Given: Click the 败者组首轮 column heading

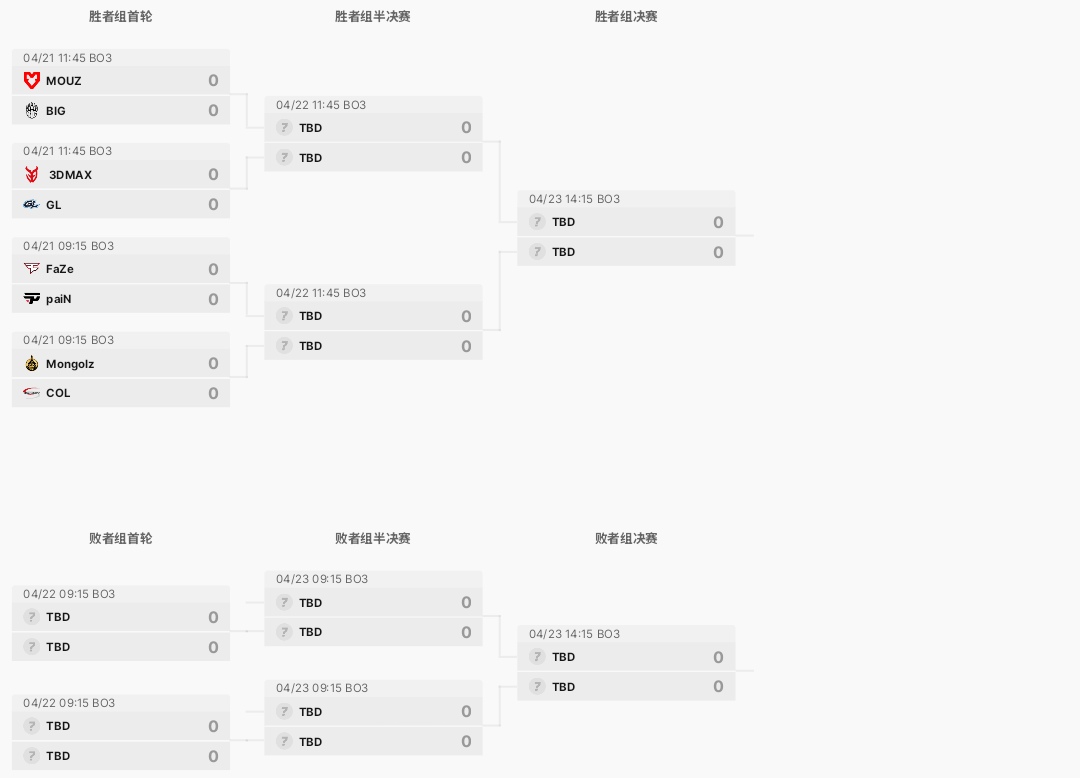Looking at the screenshot, I should (121, 538).
